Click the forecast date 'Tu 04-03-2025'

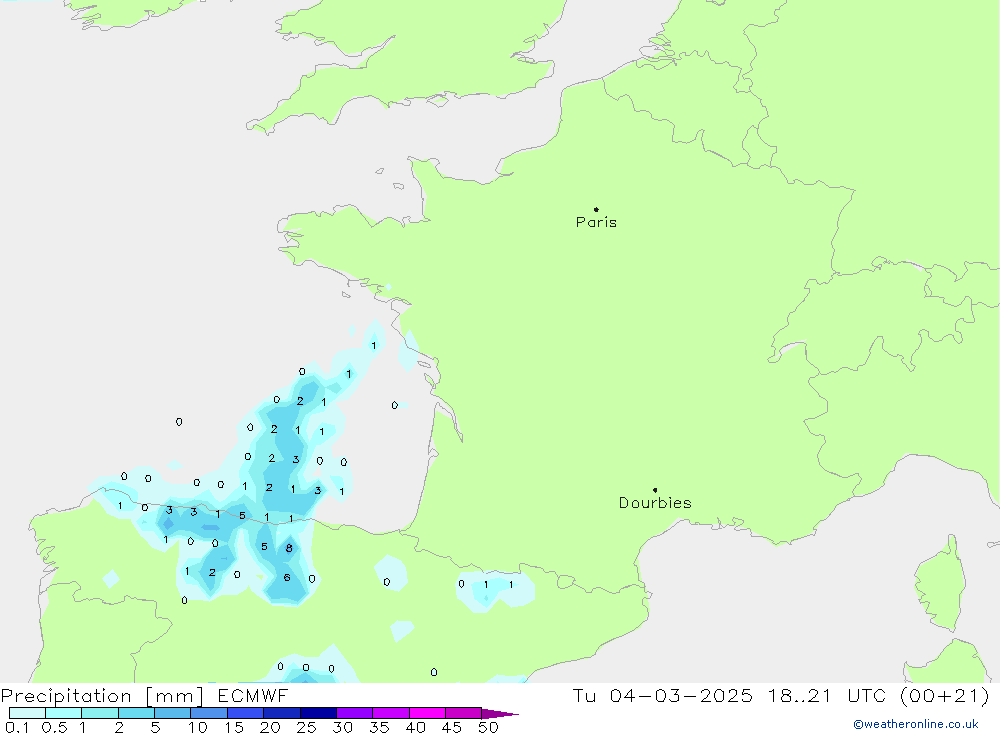coord(663,696)
